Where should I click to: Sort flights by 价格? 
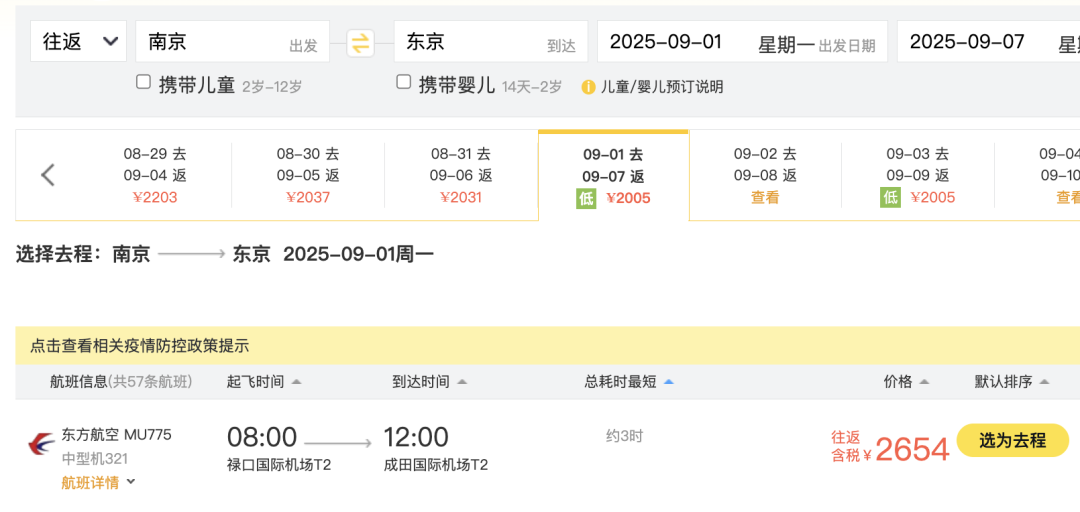tap(897, 382)
